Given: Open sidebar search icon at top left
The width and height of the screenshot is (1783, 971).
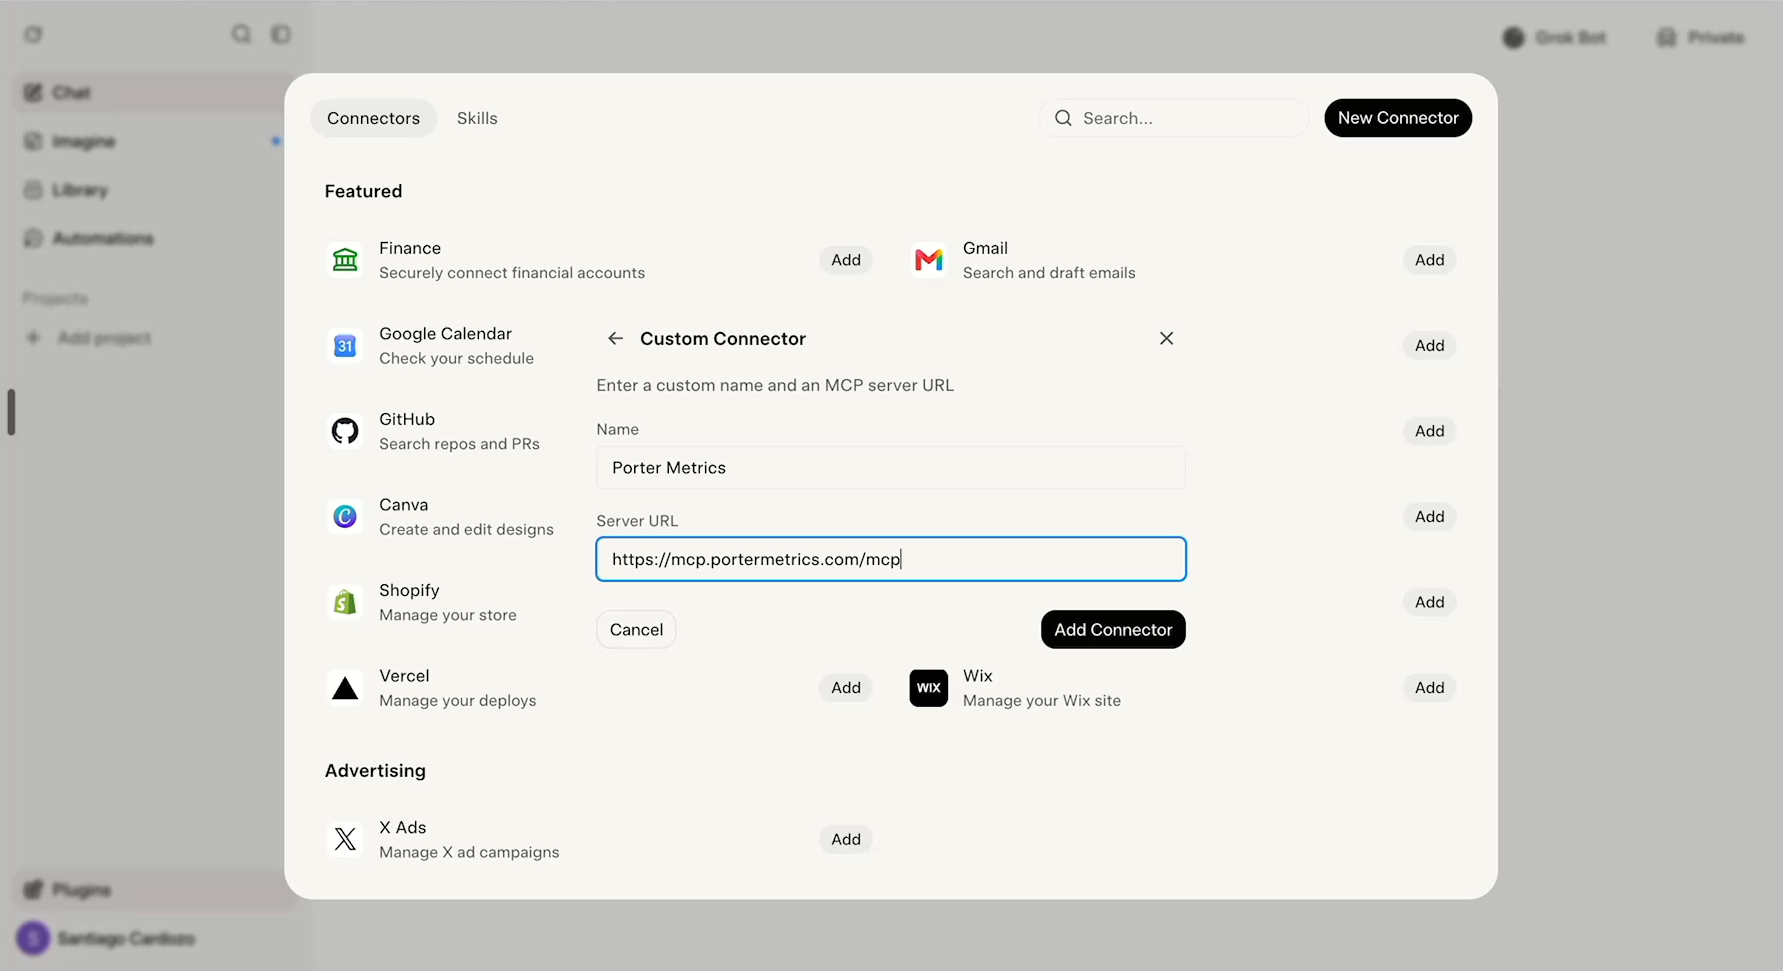Looking at the screenshot, I should coord(241,34).
